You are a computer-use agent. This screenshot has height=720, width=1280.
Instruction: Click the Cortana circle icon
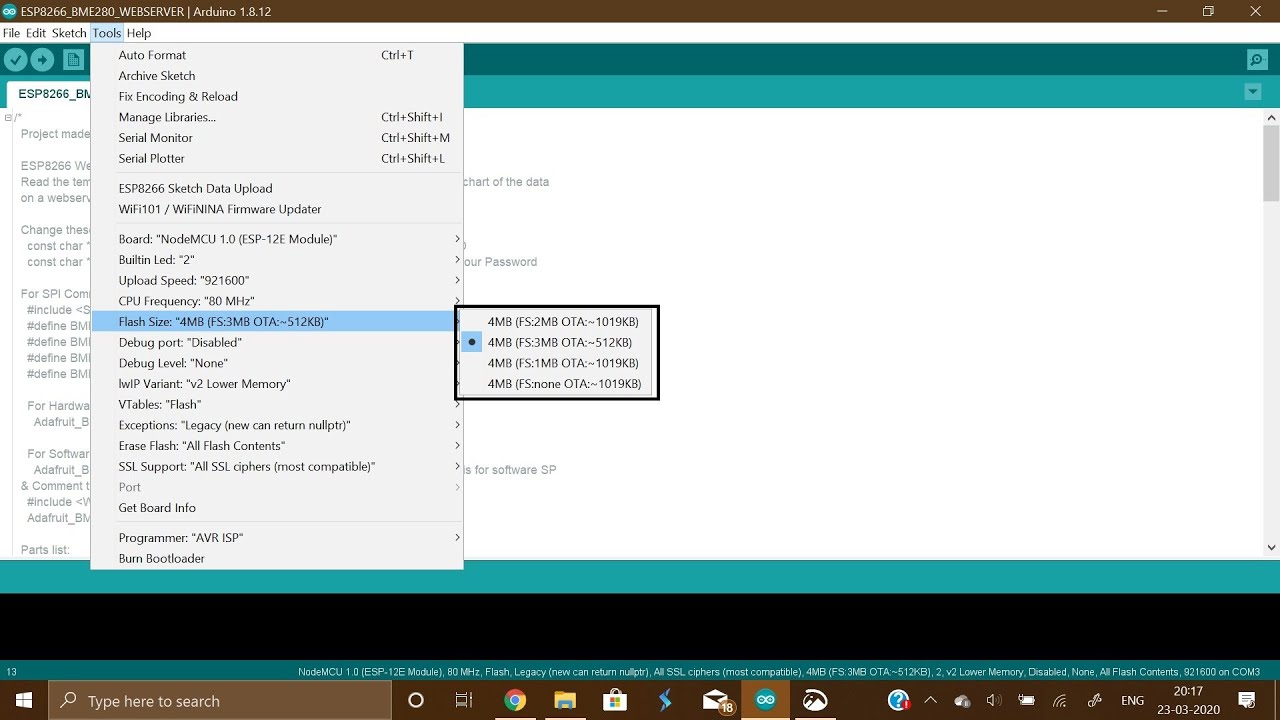coord(416,701)
